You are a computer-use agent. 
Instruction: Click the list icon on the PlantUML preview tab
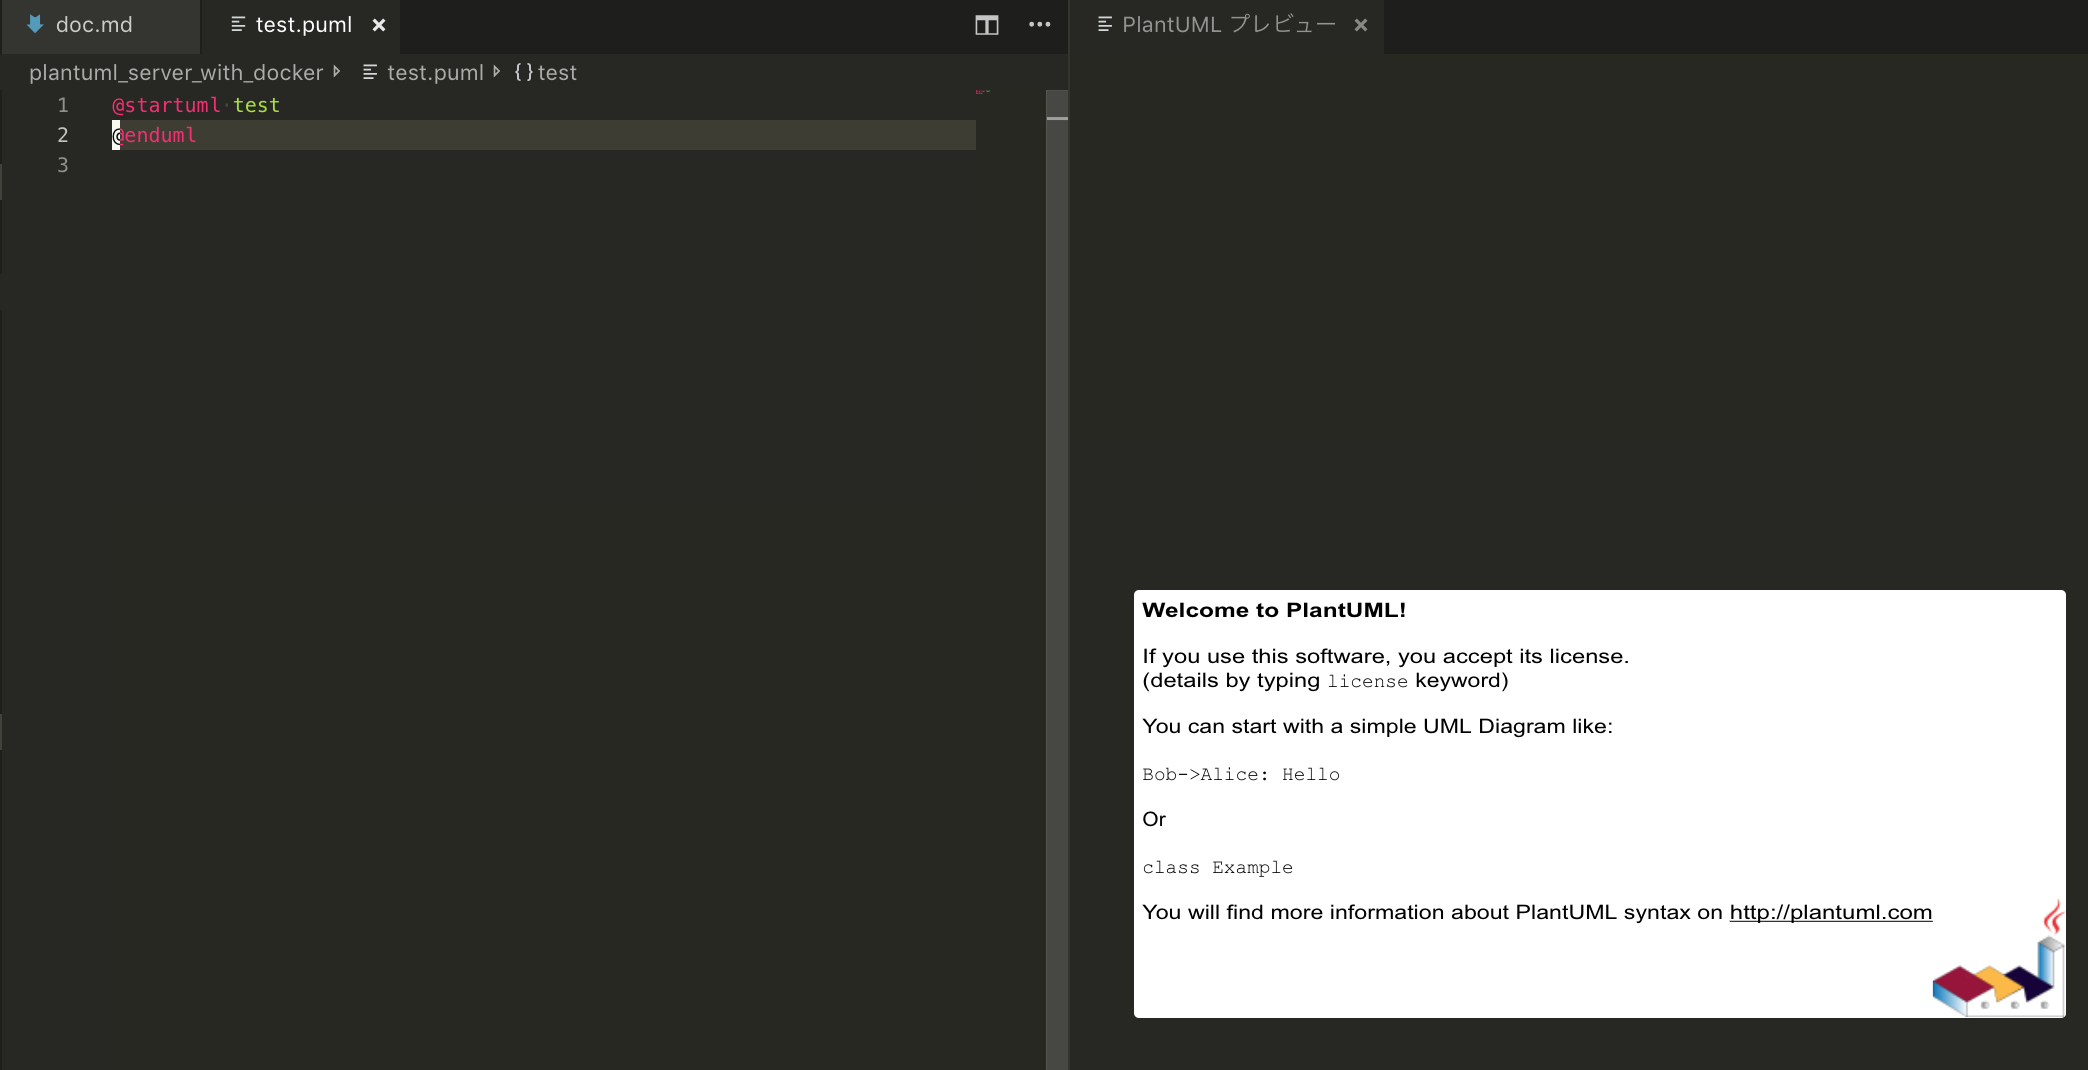(1104, 23)
